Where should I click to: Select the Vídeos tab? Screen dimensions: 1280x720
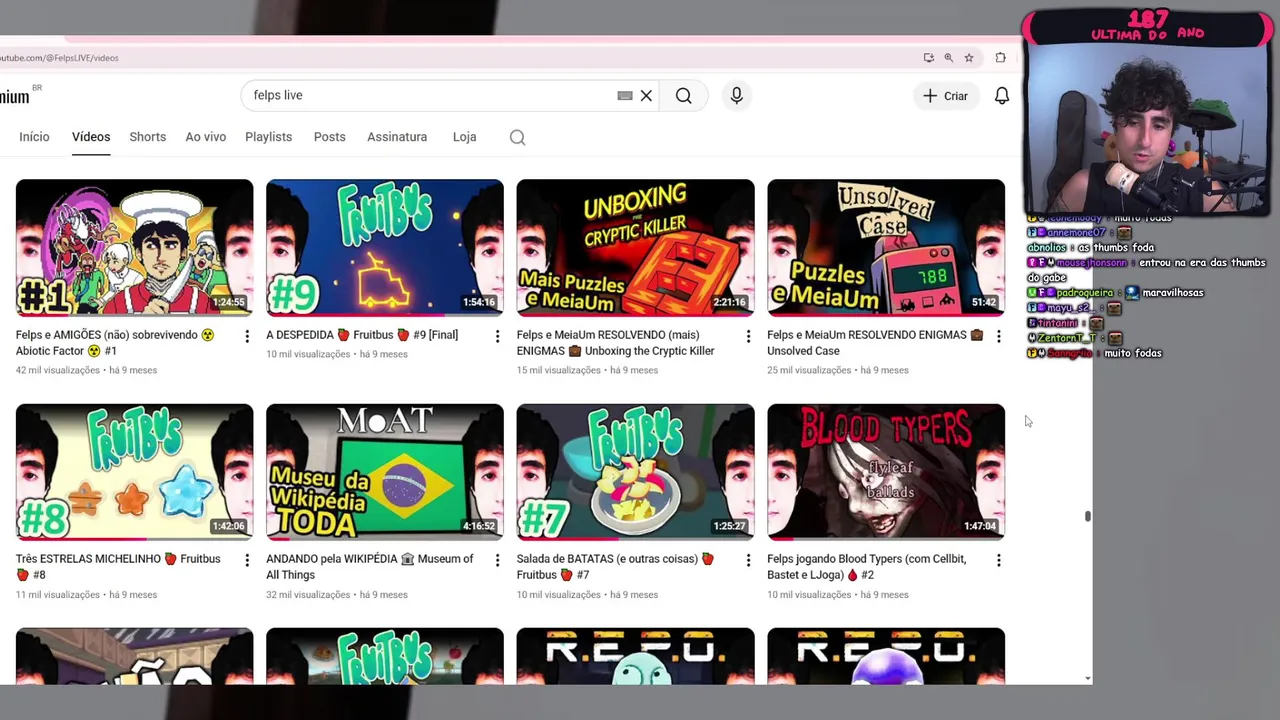(x=91, y=137)
